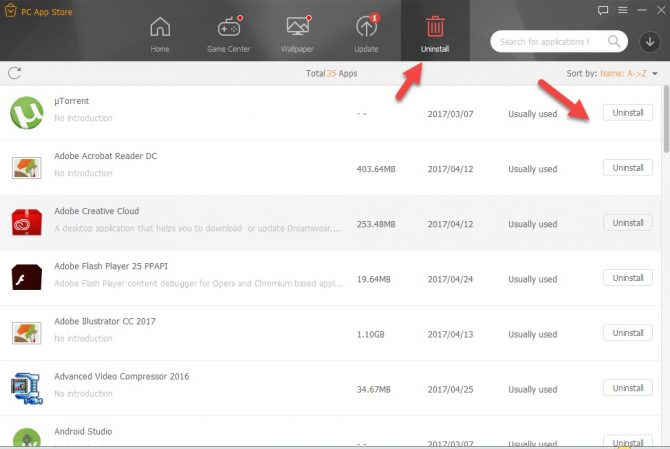Click the 253.48MB size value

pos(376,224)
